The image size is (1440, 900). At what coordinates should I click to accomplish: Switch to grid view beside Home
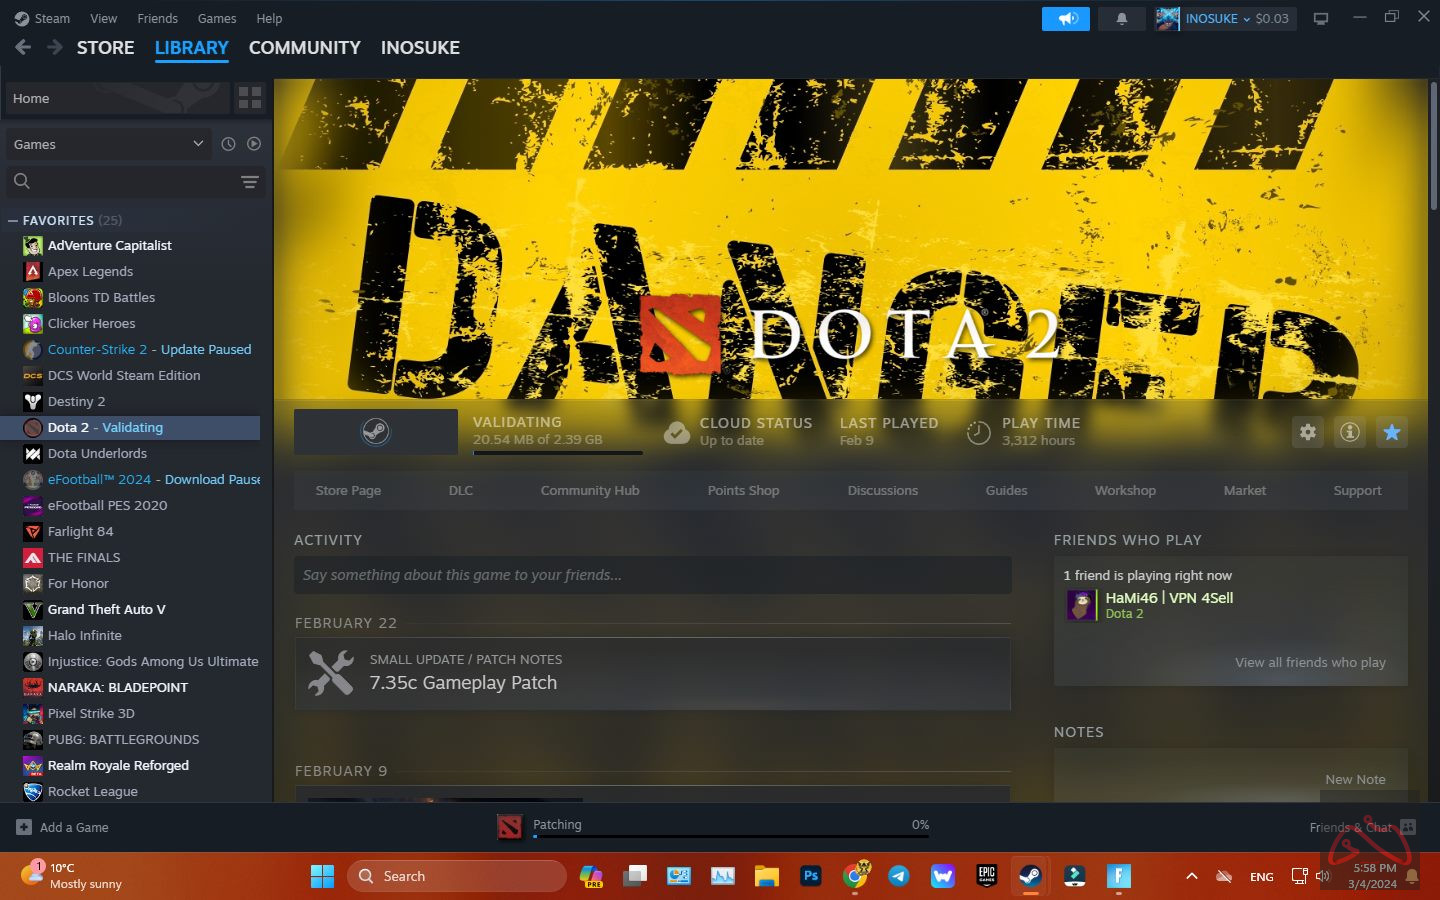250,98
